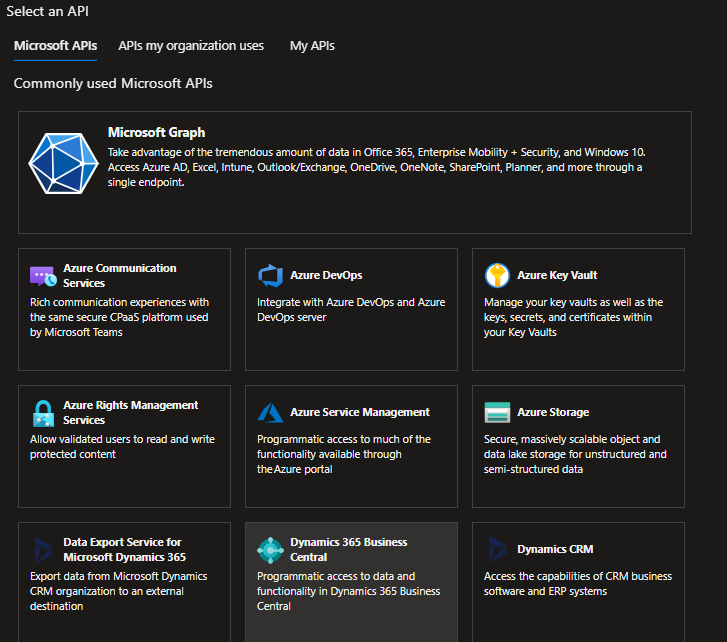Click the Azure Communication Services chat icon

[43, 276]
